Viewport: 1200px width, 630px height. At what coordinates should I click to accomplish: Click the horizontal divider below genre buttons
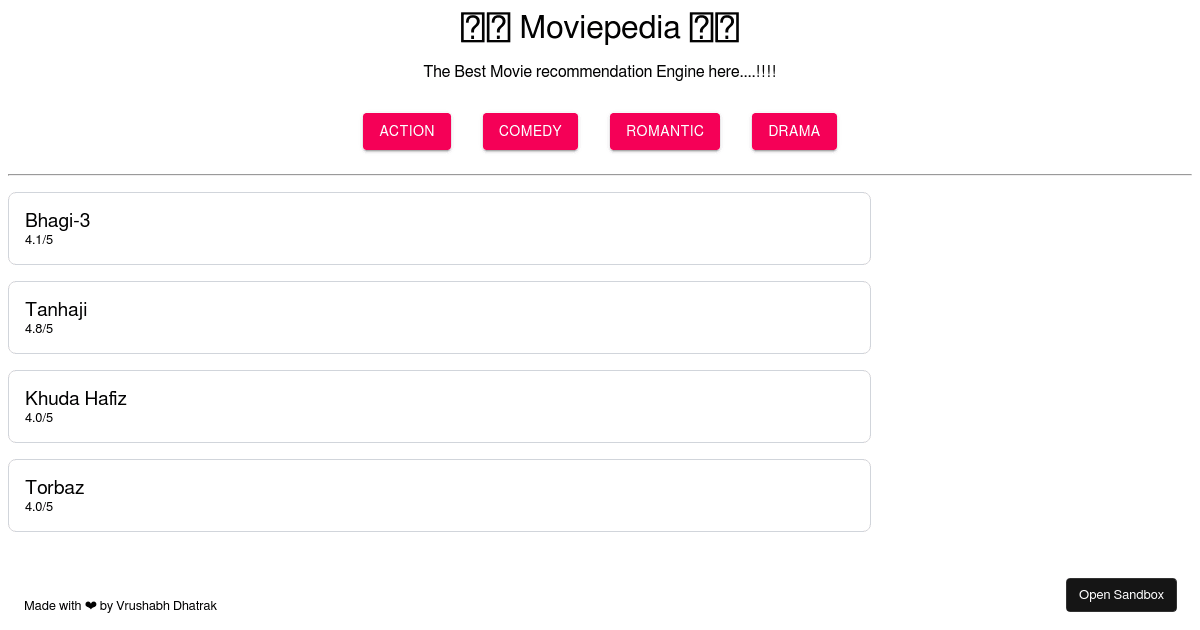point(600,175)
